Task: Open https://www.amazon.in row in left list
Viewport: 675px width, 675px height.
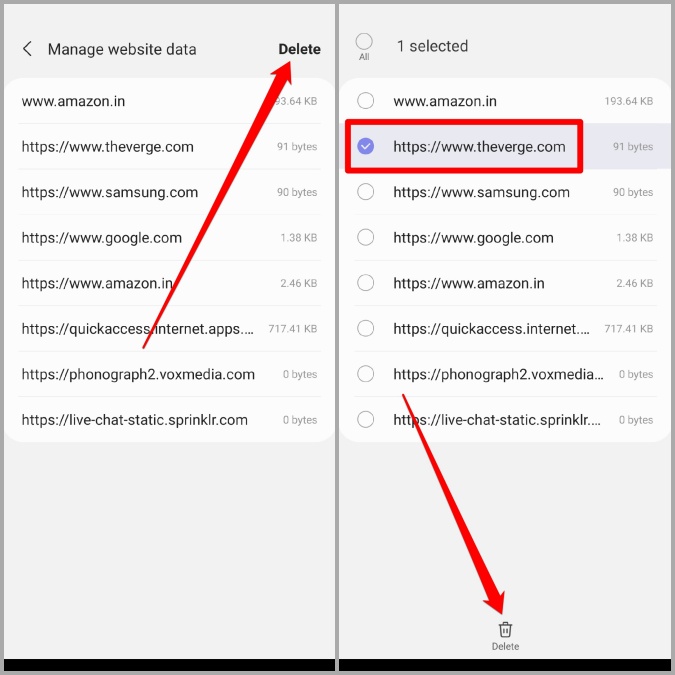Action: [169, 283]
